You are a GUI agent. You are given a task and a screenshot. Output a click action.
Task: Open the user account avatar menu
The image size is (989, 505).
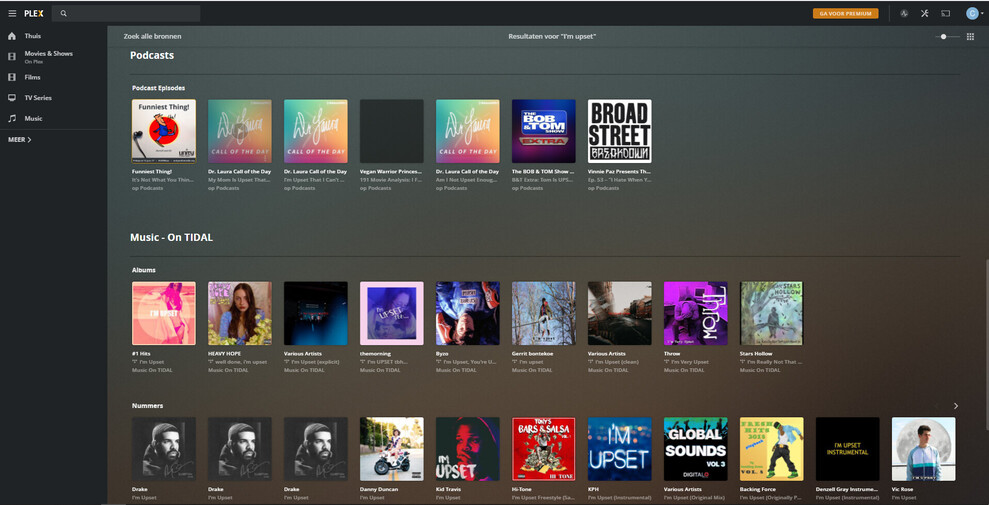pyautogui.click(x=974, y=13)
